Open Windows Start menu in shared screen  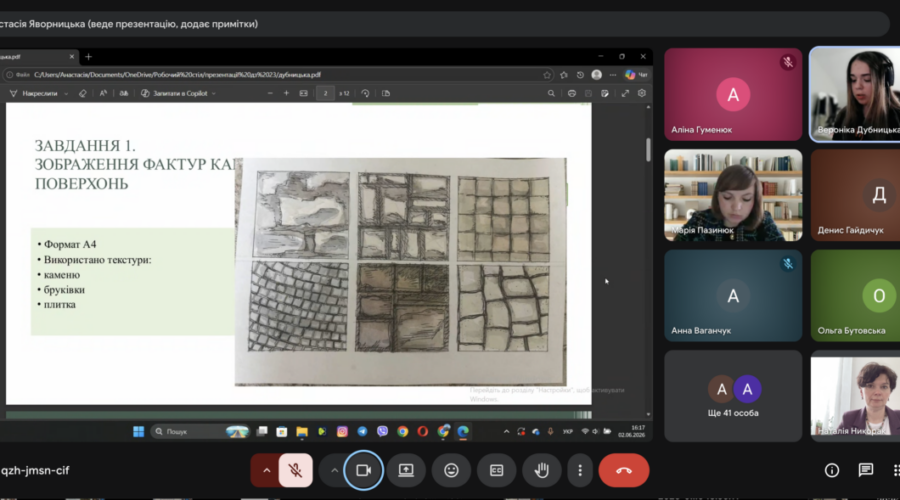point(138,431)
